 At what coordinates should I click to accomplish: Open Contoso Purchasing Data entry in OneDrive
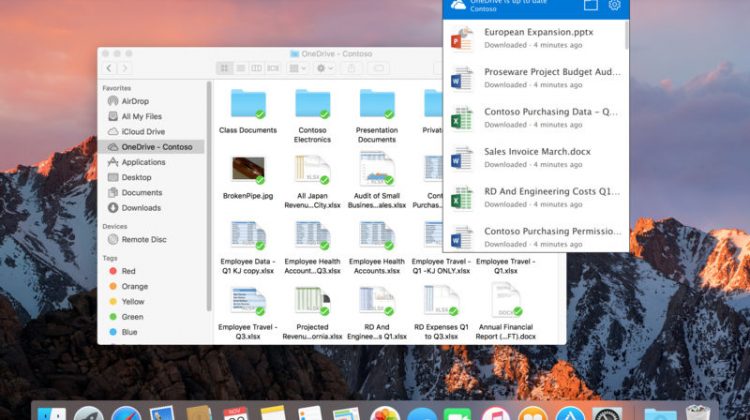tap(534, 118)
